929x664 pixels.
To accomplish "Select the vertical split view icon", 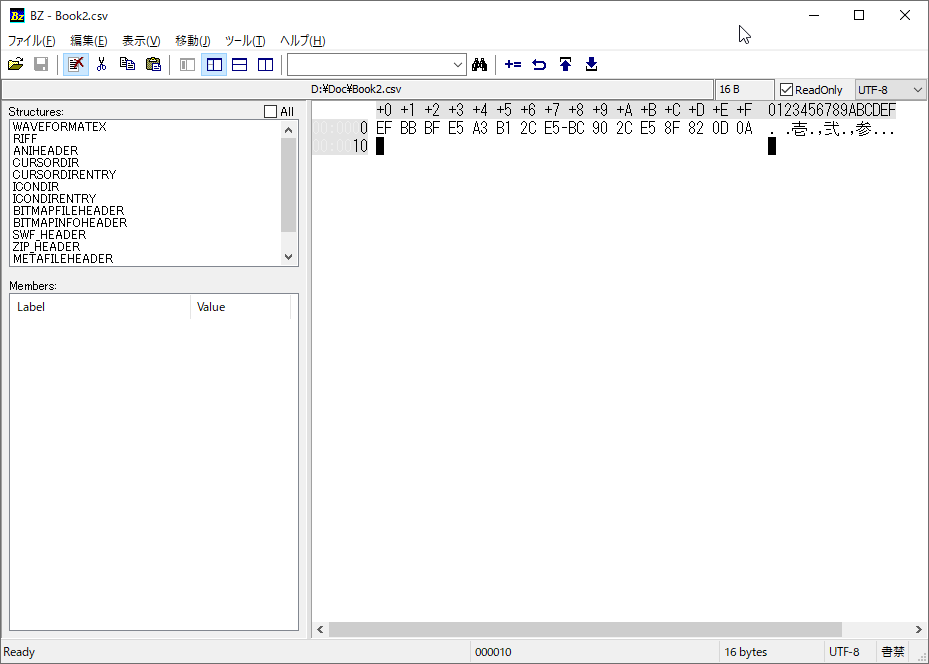I will click(265, 64).
